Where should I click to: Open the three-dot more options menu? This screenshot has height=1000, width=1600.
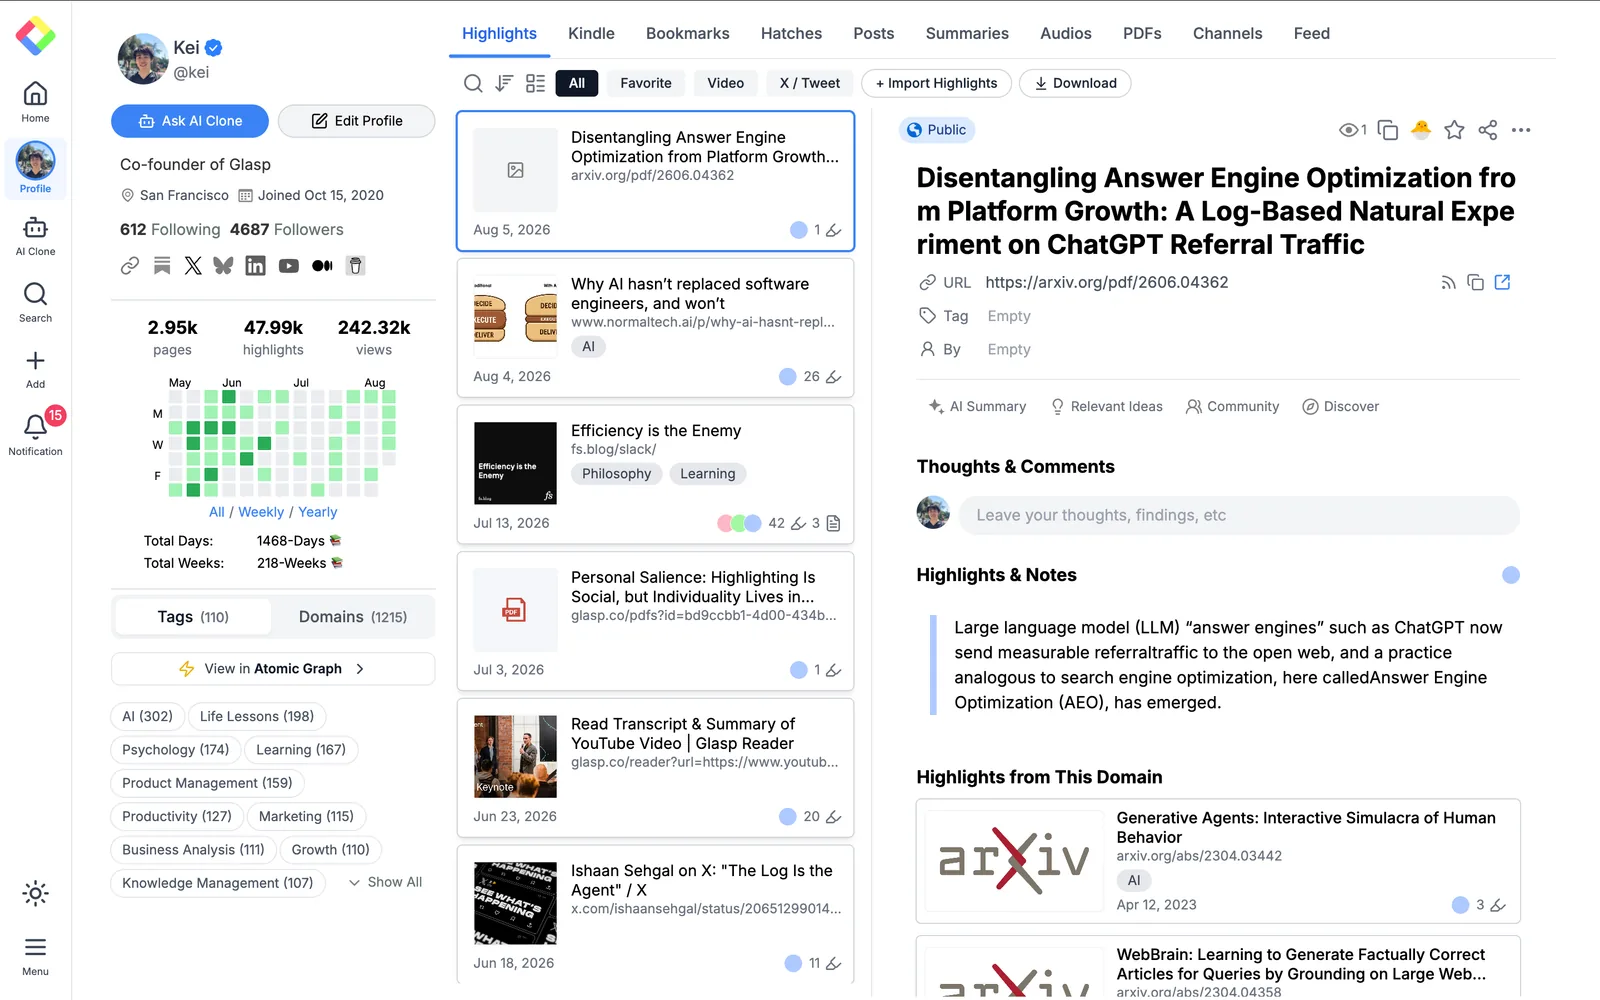point(1521,130)
